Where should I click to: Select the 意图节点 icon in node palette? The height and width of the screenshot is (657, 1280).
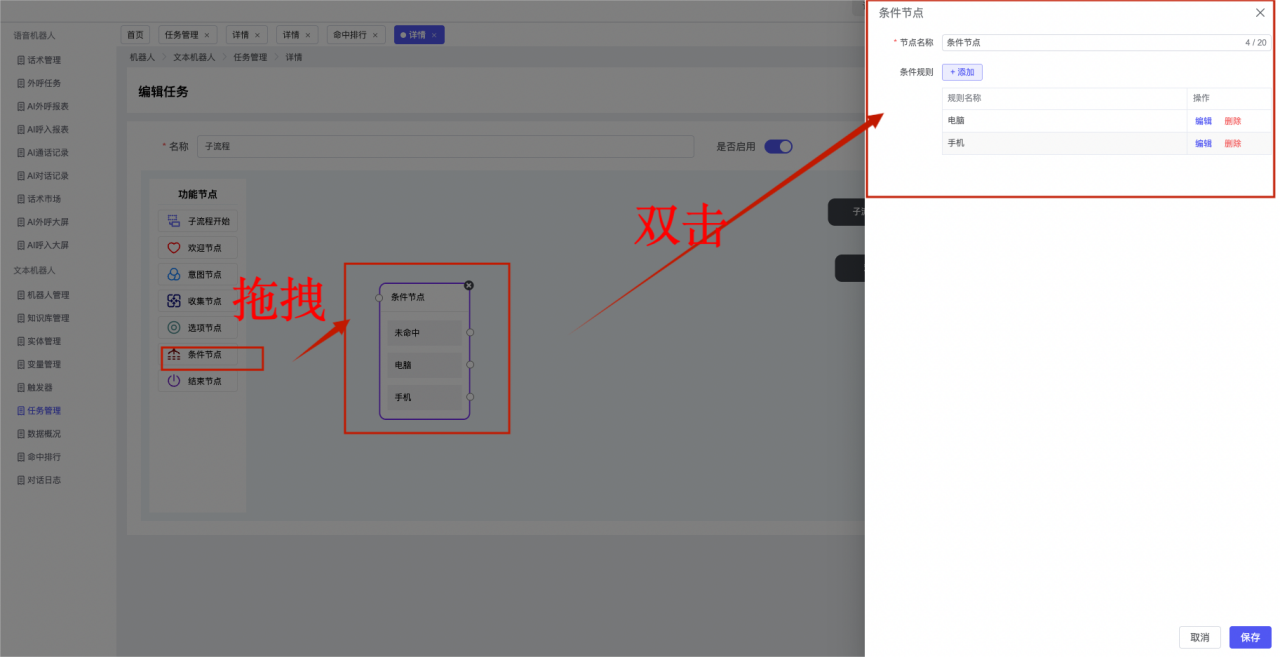174,274
